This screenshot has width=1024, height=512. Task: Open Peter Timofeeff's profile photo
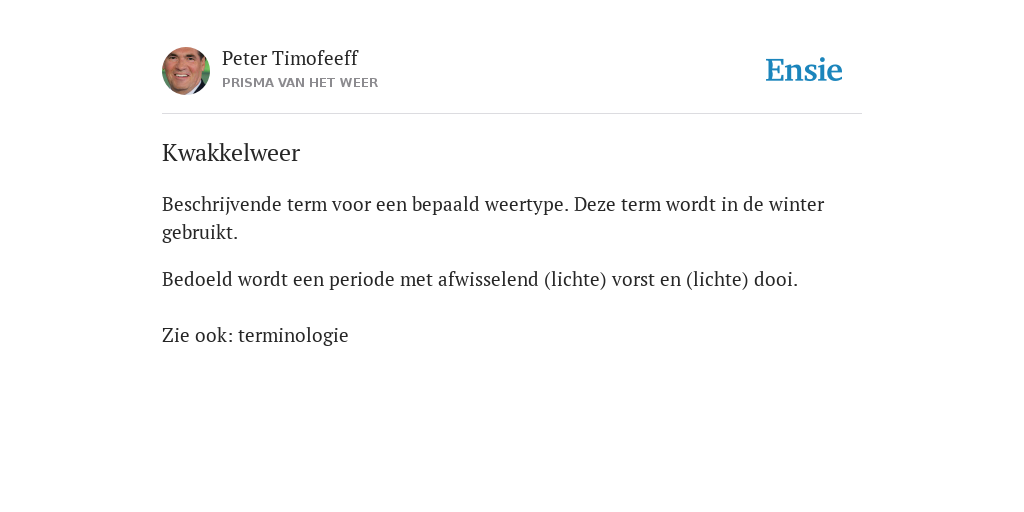pyautogui.click(x=186, y=71)
